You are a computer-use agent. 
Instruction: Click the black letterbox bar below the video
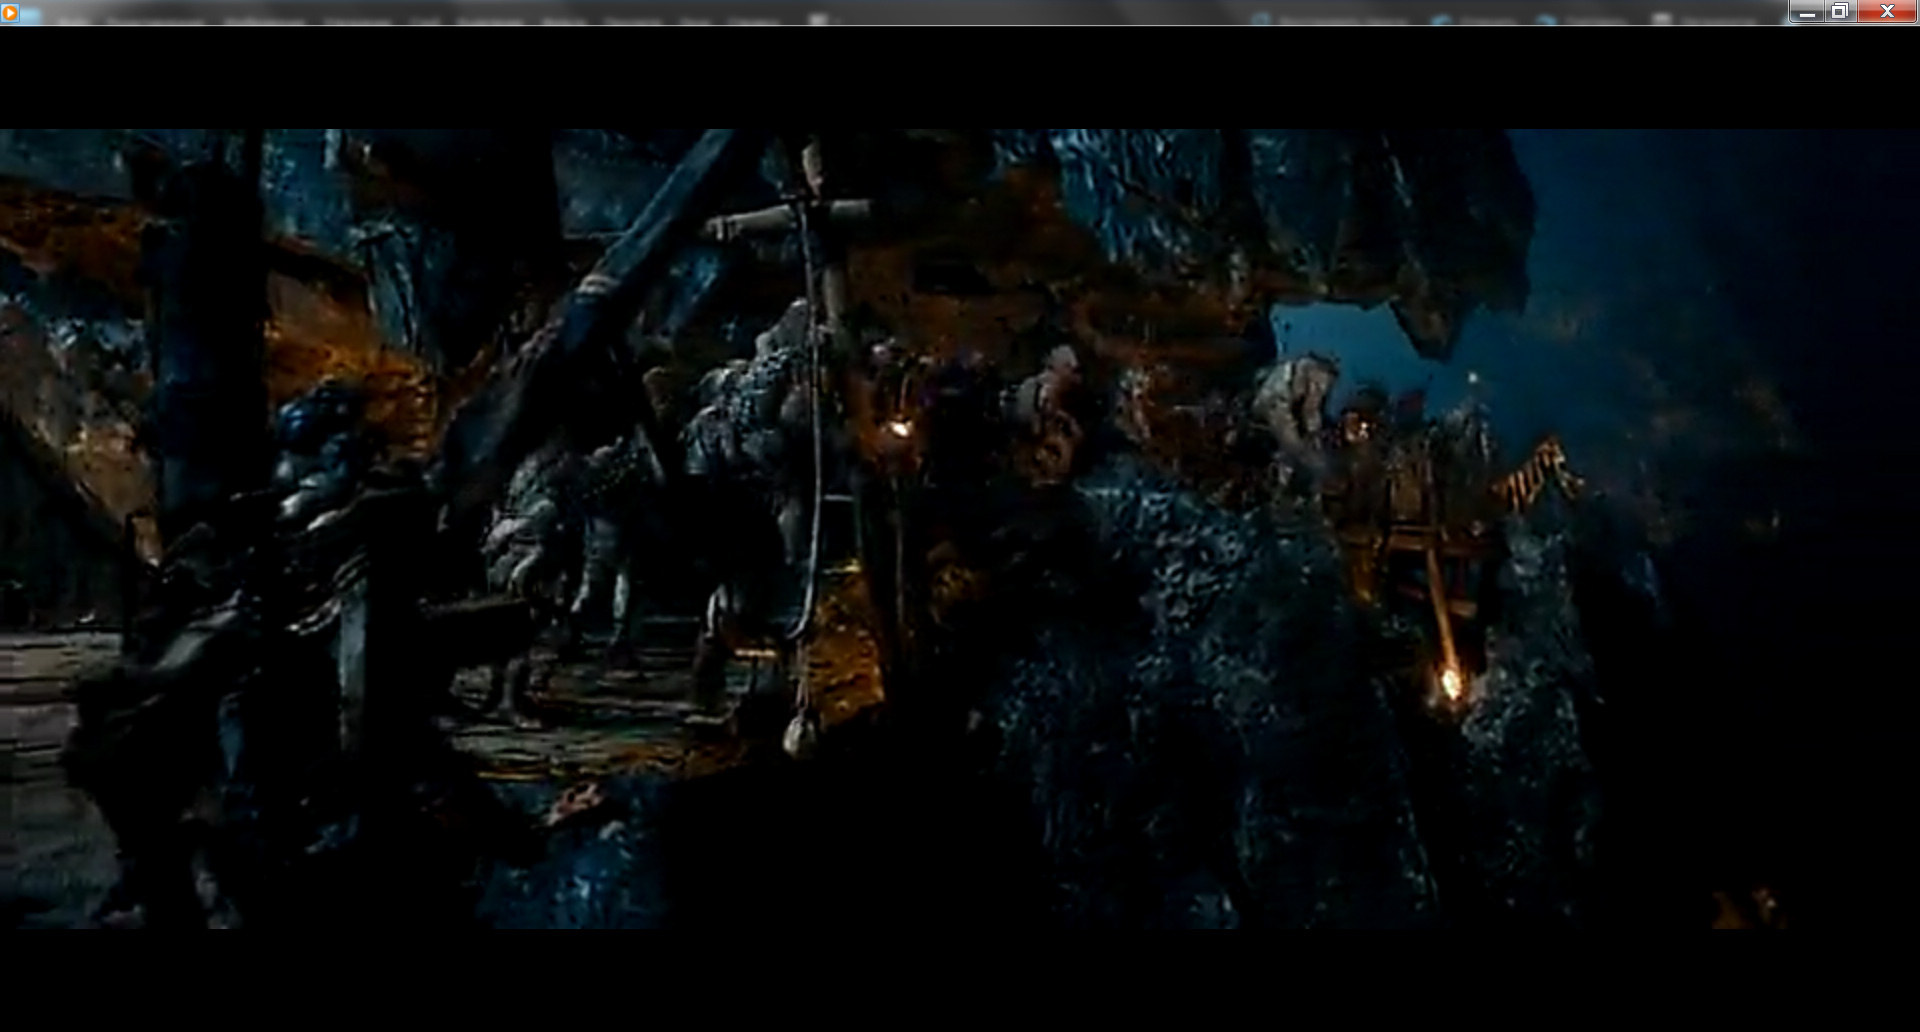tap(960, 980)
